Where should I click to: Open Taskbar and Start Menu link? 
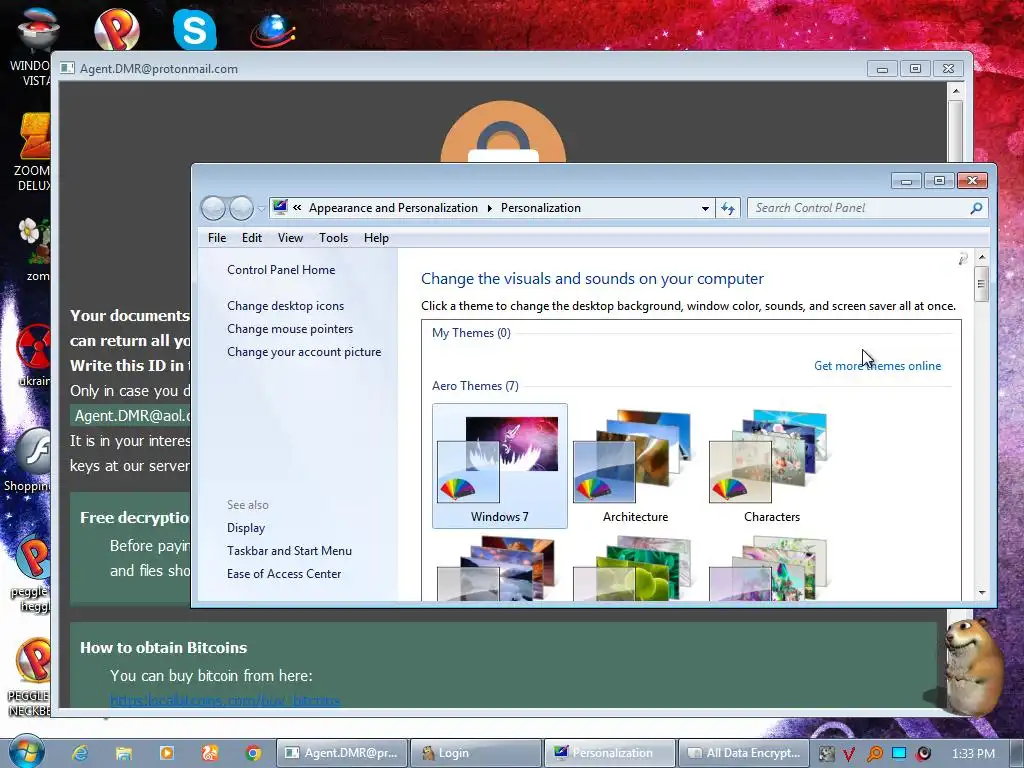click(289, 551)
